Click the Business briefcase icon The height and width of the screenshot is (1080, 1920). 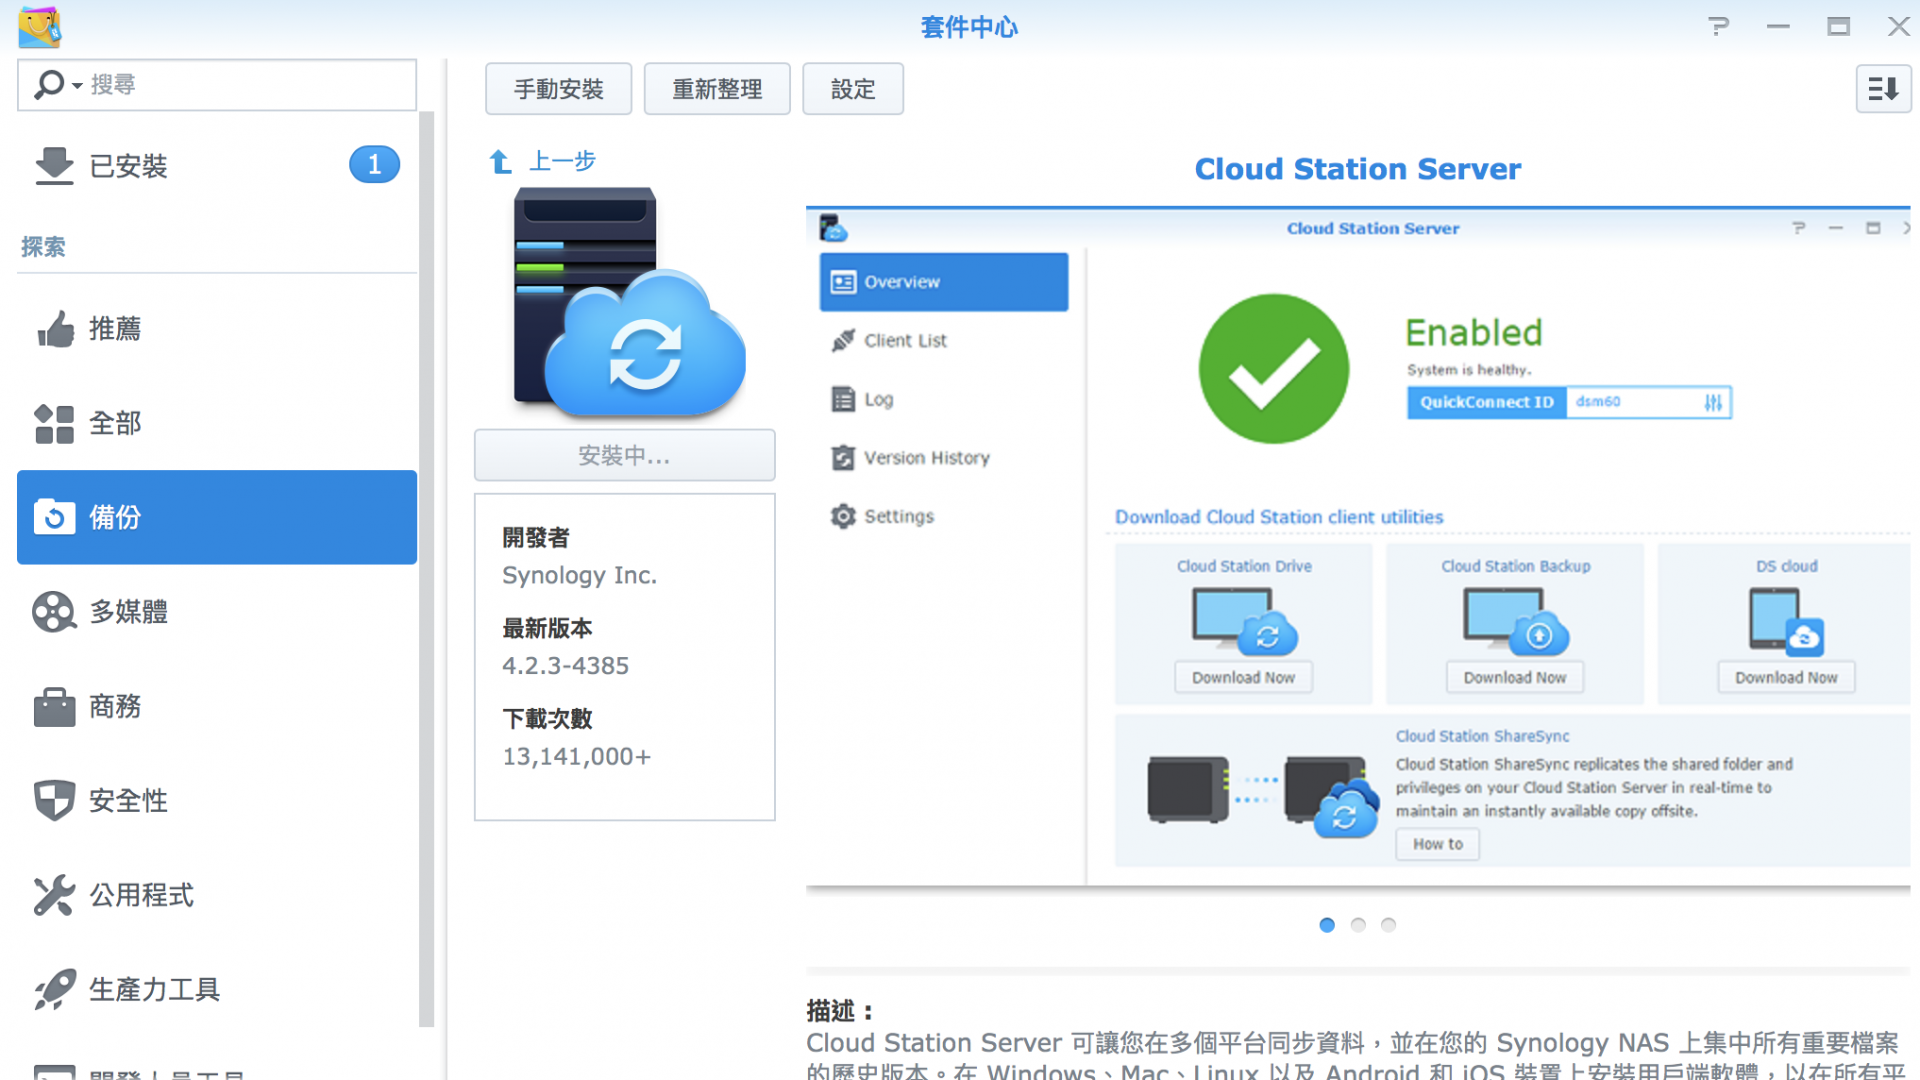click(x=54, y=707)
